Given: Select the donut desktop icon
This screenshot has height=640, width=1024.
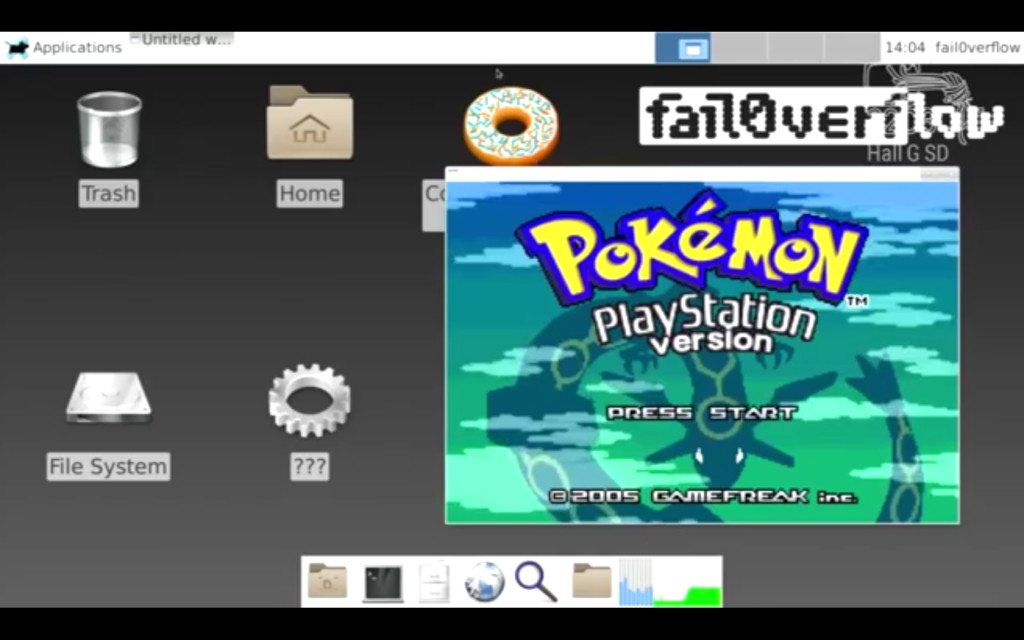Looking at the screenshot, I should point(511,125).
